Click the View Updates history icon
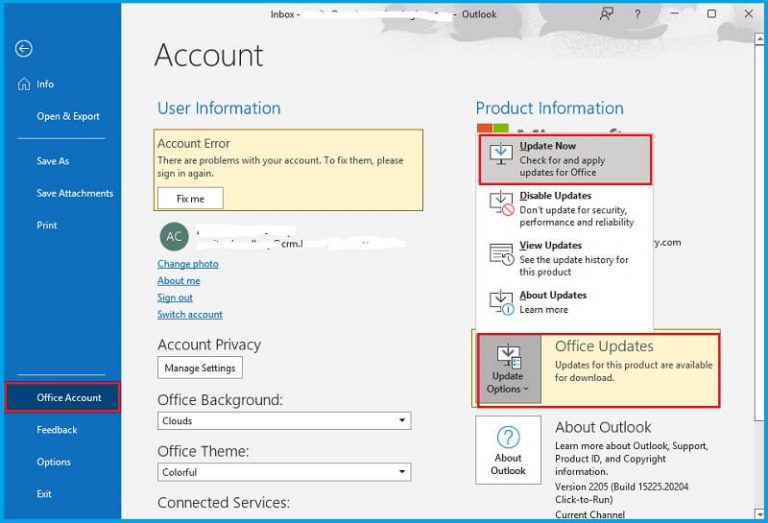 pyautogui.click(x=501, y=254)
